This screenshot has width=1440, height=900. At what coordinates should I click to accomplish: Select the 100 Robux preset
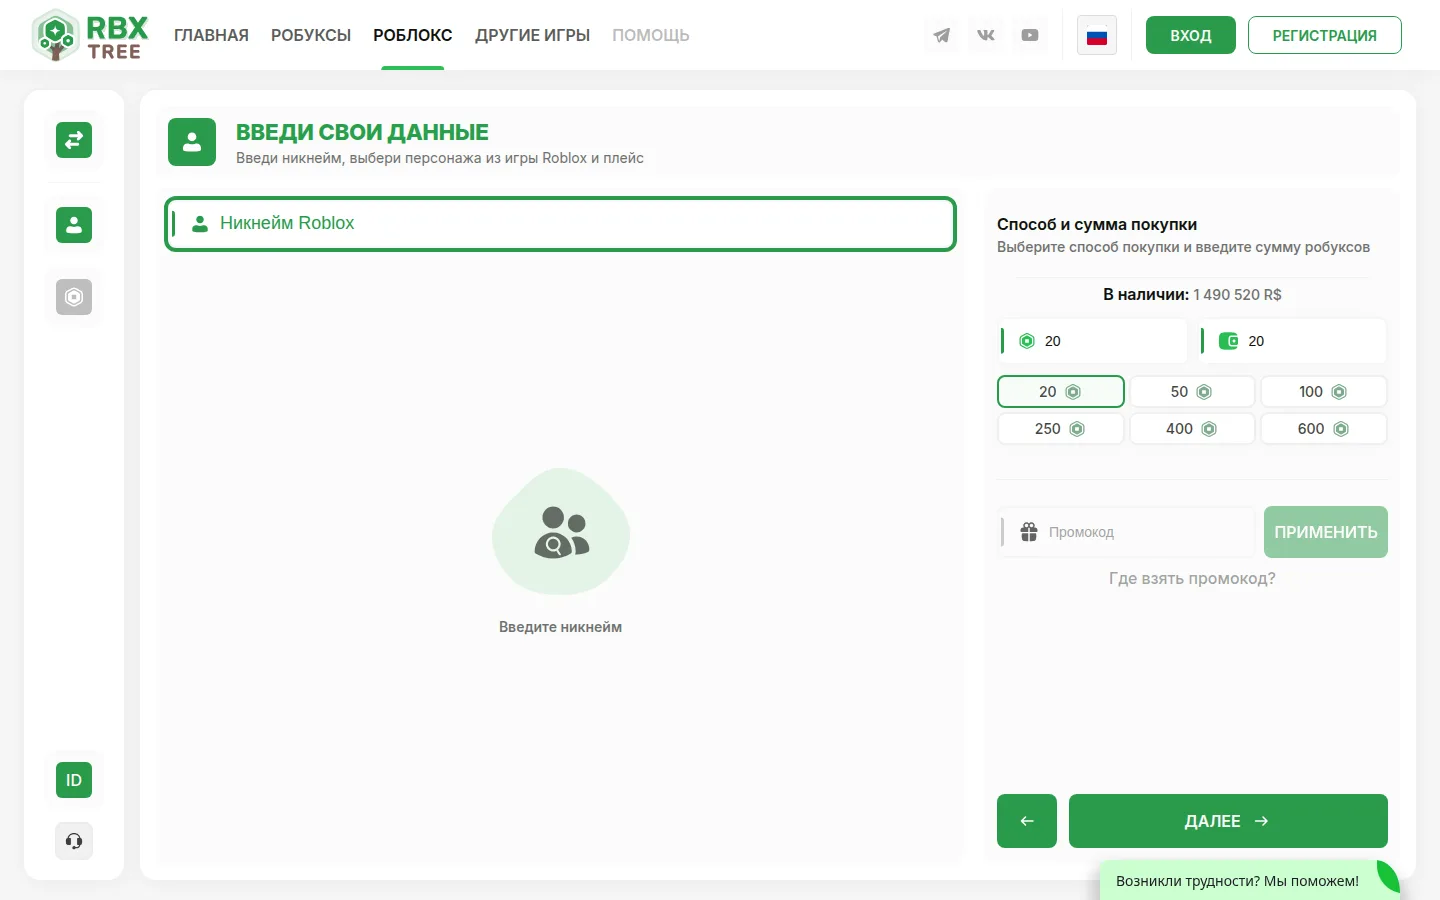pos(1324,392)
